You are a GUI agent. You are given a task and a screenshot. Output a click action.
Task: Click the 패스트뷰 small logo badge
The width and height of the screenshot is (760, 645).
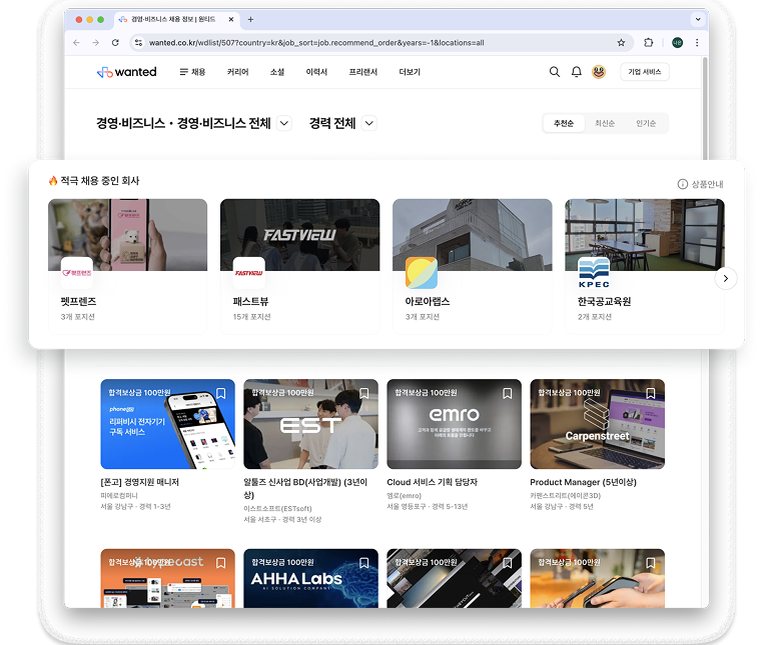pyautogui.click(x=249, y=273)
